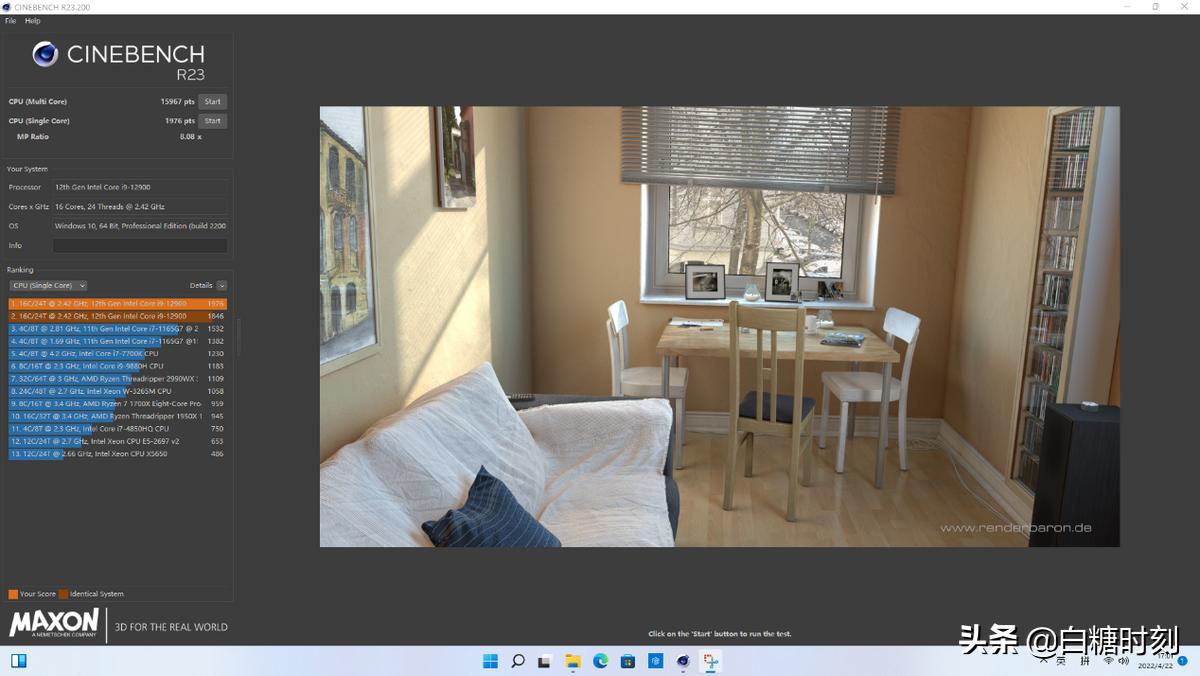The image size is (1200, 676).
Task: Open the Widgets icon at taskbar left
Action: pyautogui.click(x=18, y=661)
